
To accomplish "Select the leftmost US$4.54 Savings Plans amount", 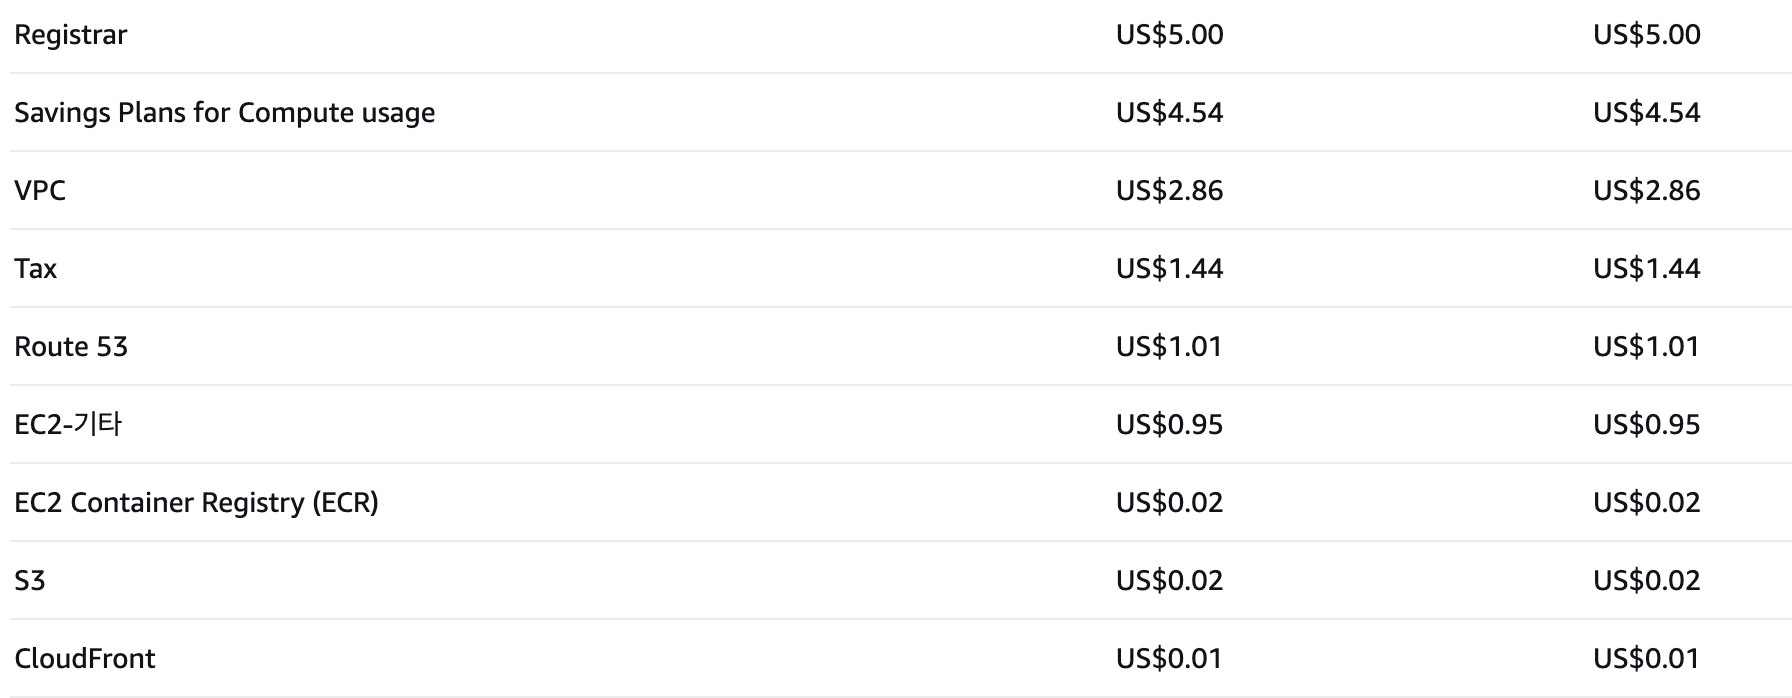I will point(1169,113).
